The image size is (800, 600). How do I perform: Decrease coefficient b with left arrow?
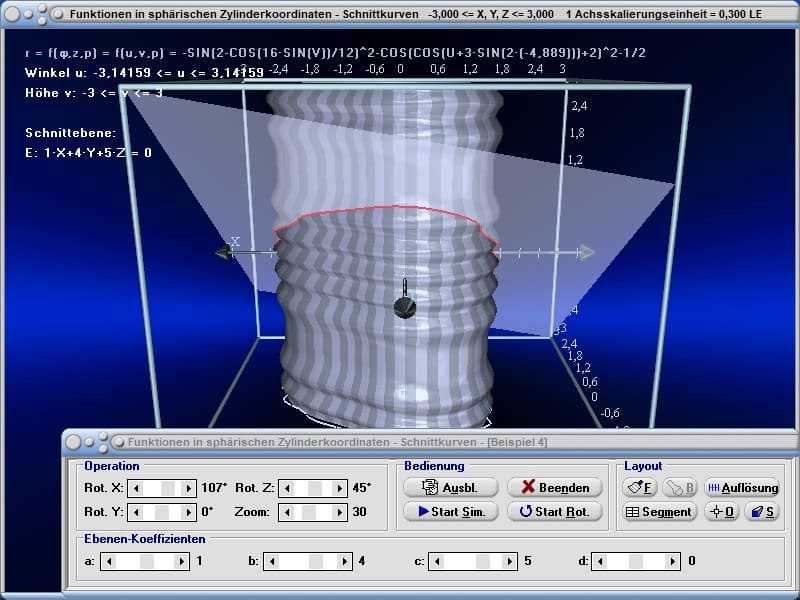tap(272, 561)
